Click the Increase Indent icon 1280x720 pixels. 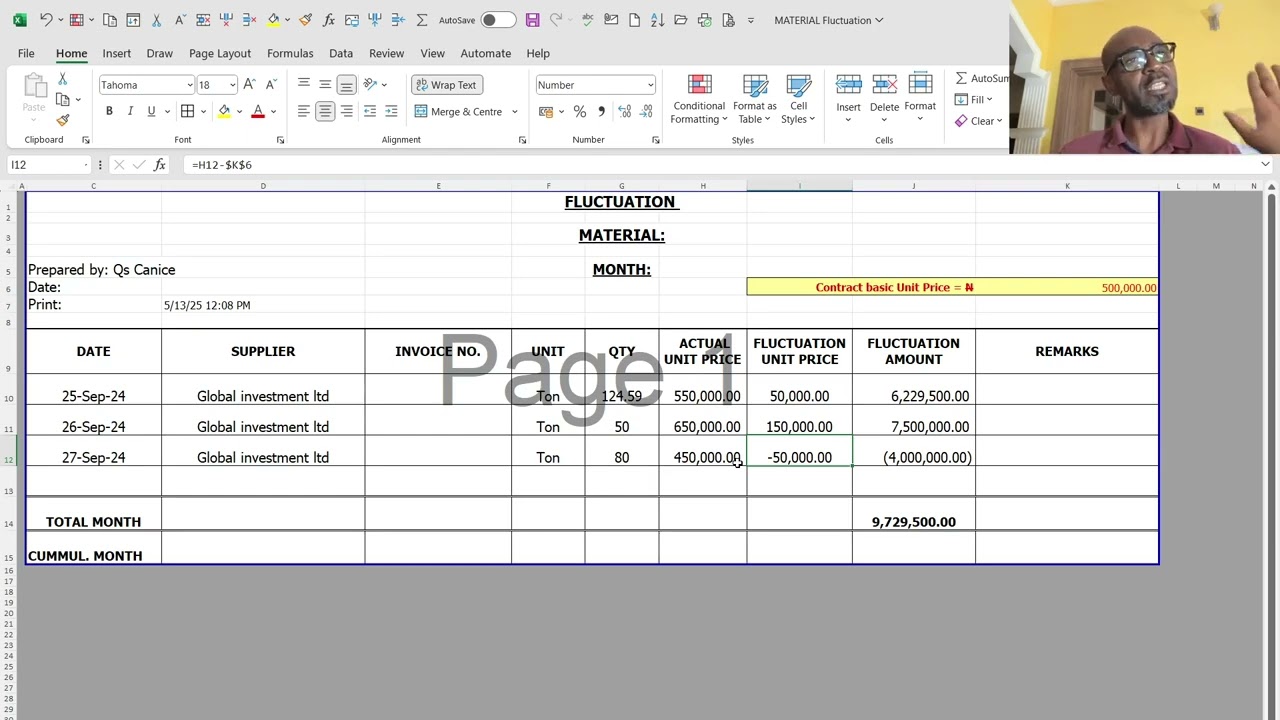pos(391,111)
